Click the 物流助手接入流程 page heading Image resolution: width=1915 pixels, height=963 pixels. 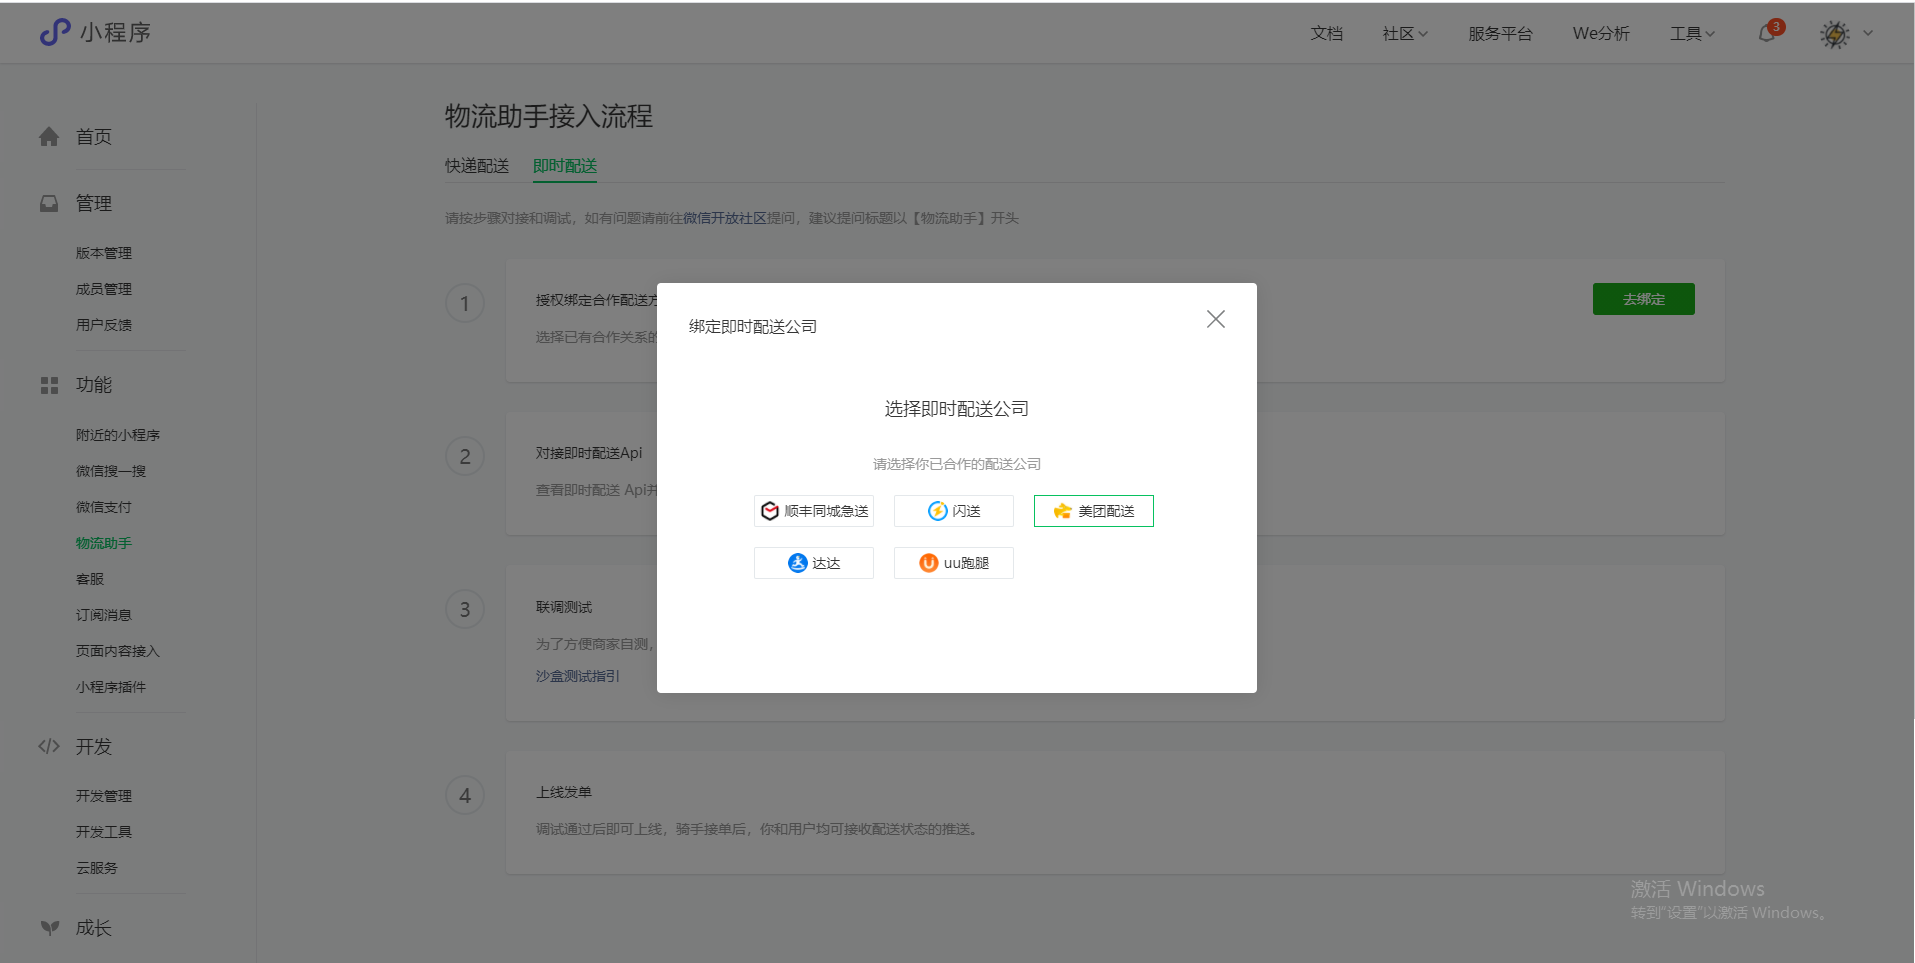pyautogui.click(x=549, y=116)
